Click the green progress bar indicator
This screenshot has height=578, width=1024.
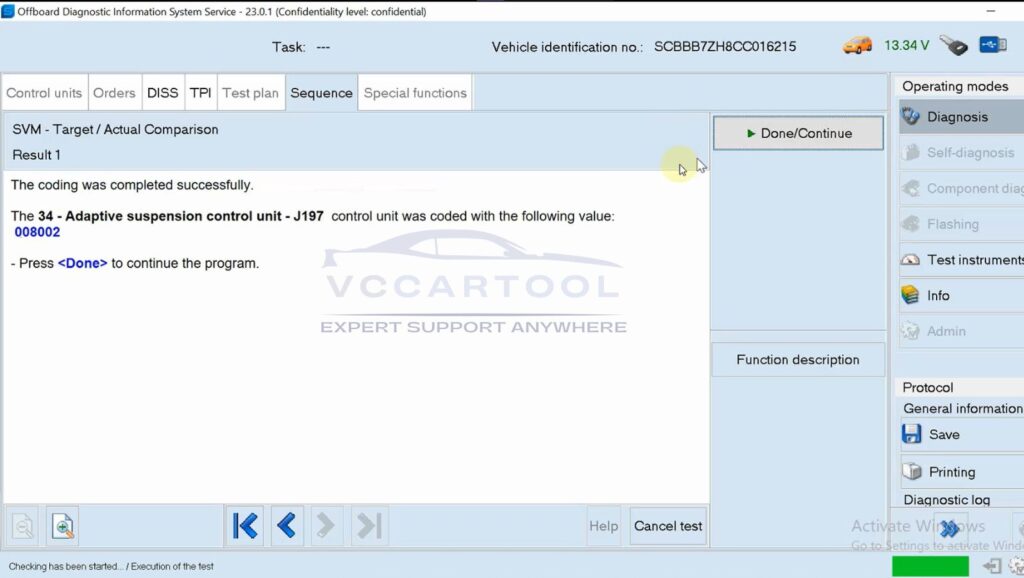(930, 566)
